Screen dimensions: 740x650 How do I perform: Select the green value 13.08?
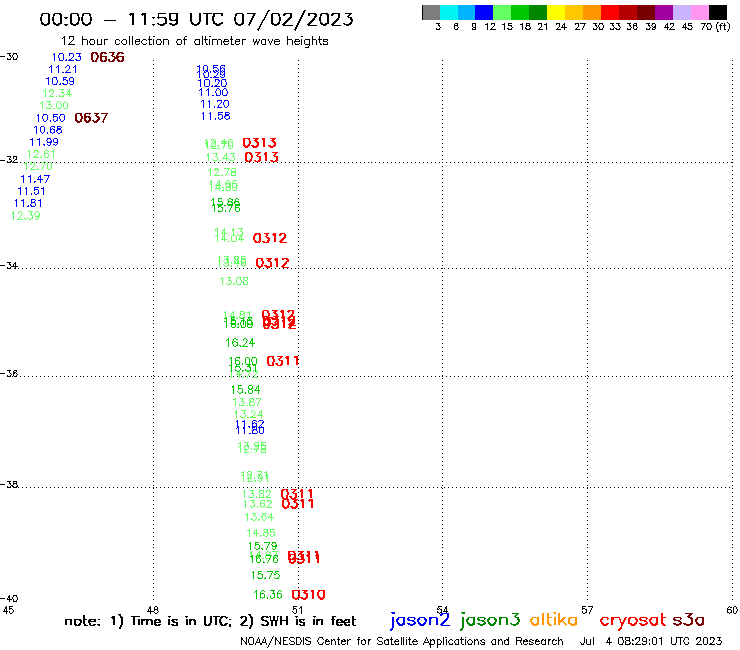coord(234,281)
